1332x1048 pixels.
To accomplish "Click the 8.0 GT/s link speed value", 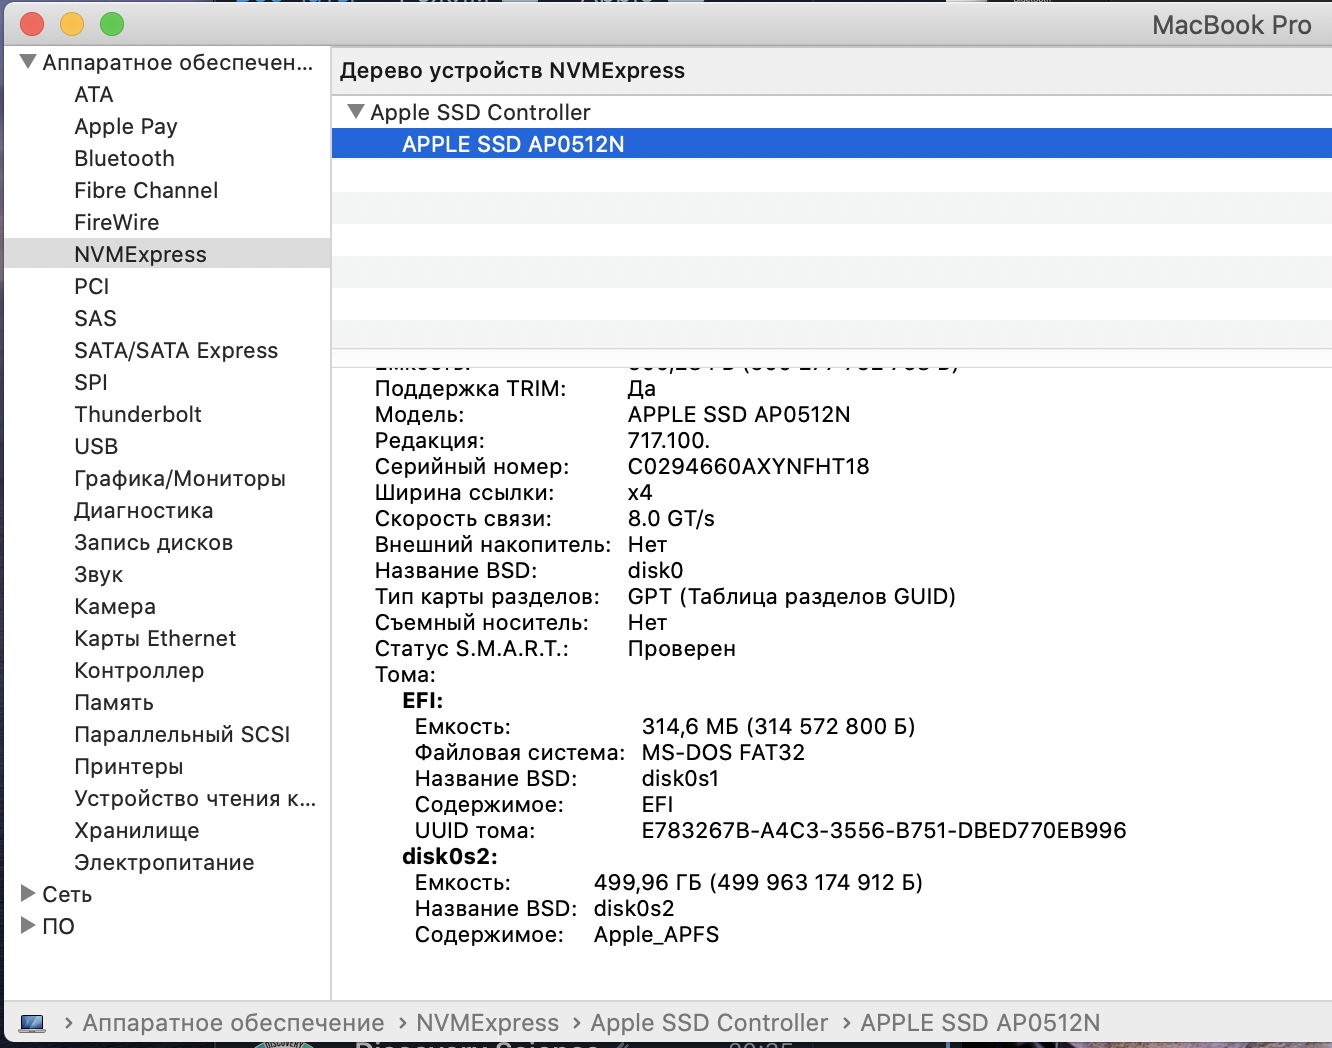I will tap(671, 518).
